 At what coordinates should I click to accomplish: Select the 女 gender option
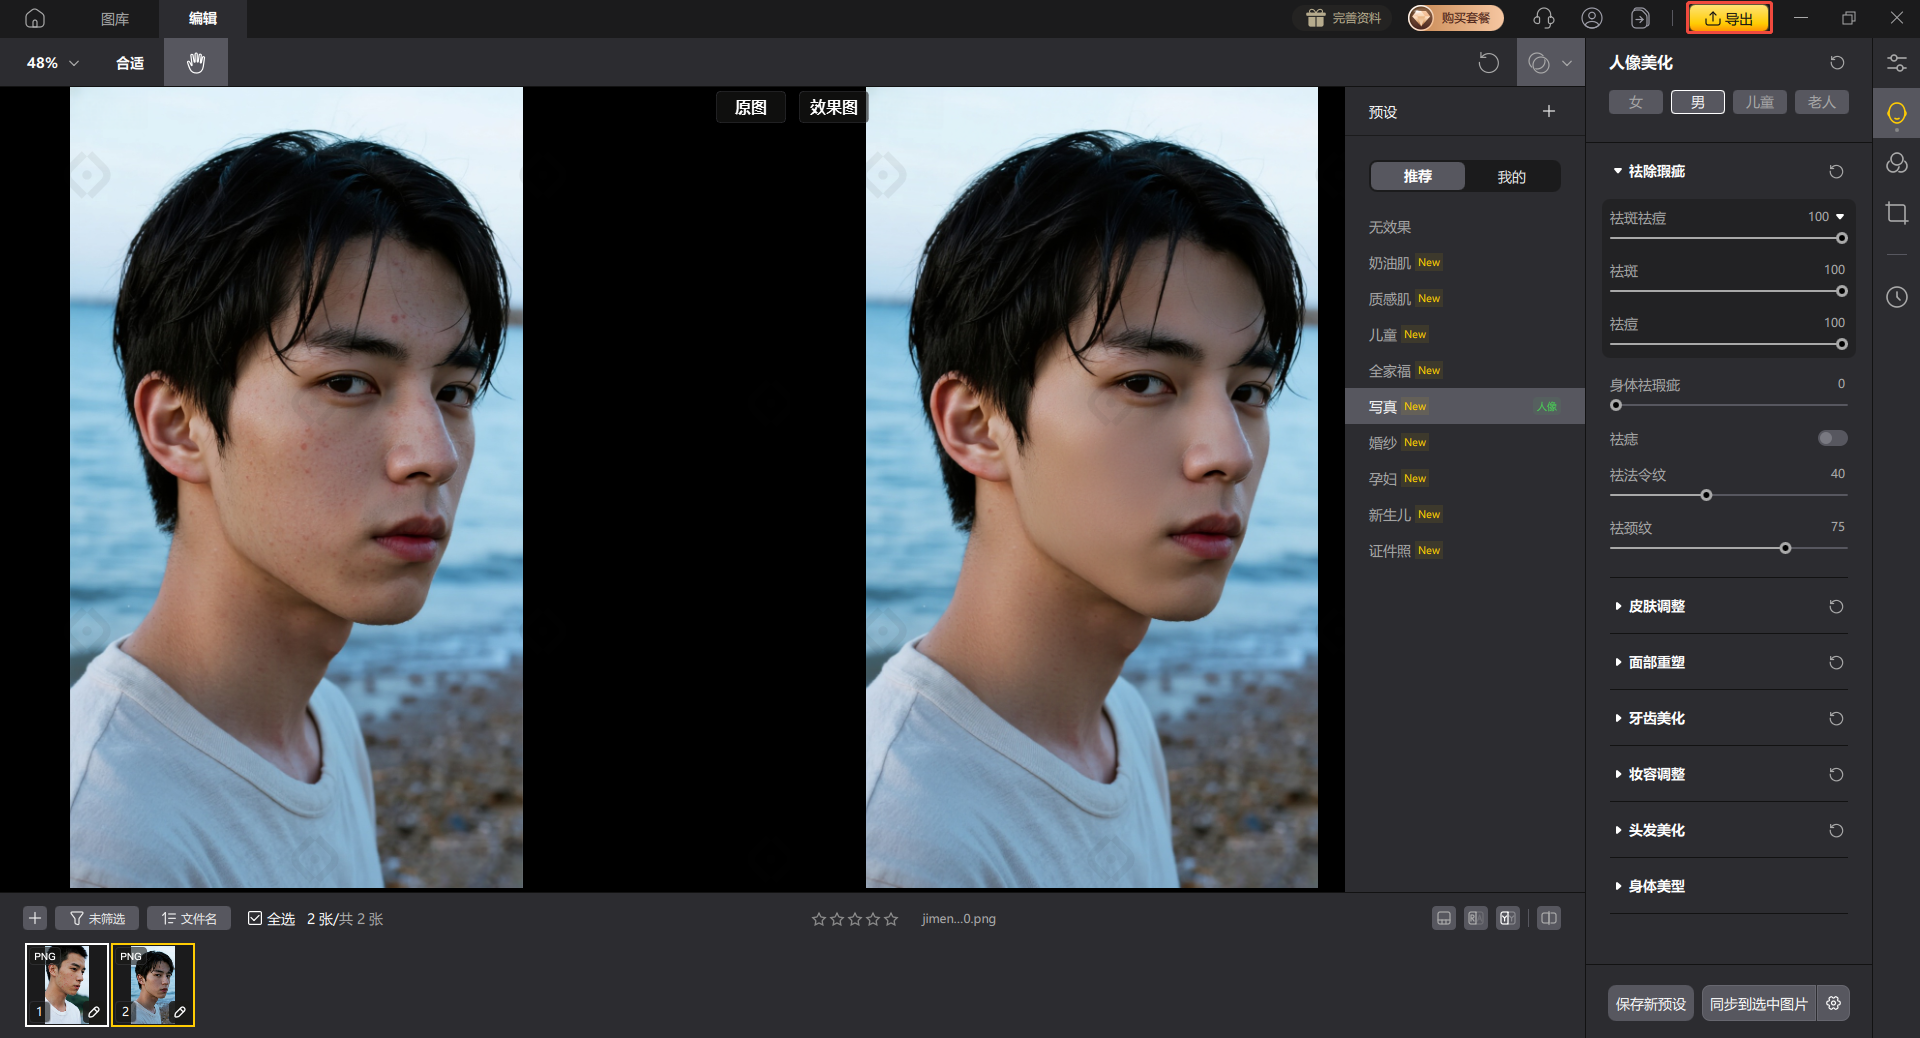[1635, 102]
